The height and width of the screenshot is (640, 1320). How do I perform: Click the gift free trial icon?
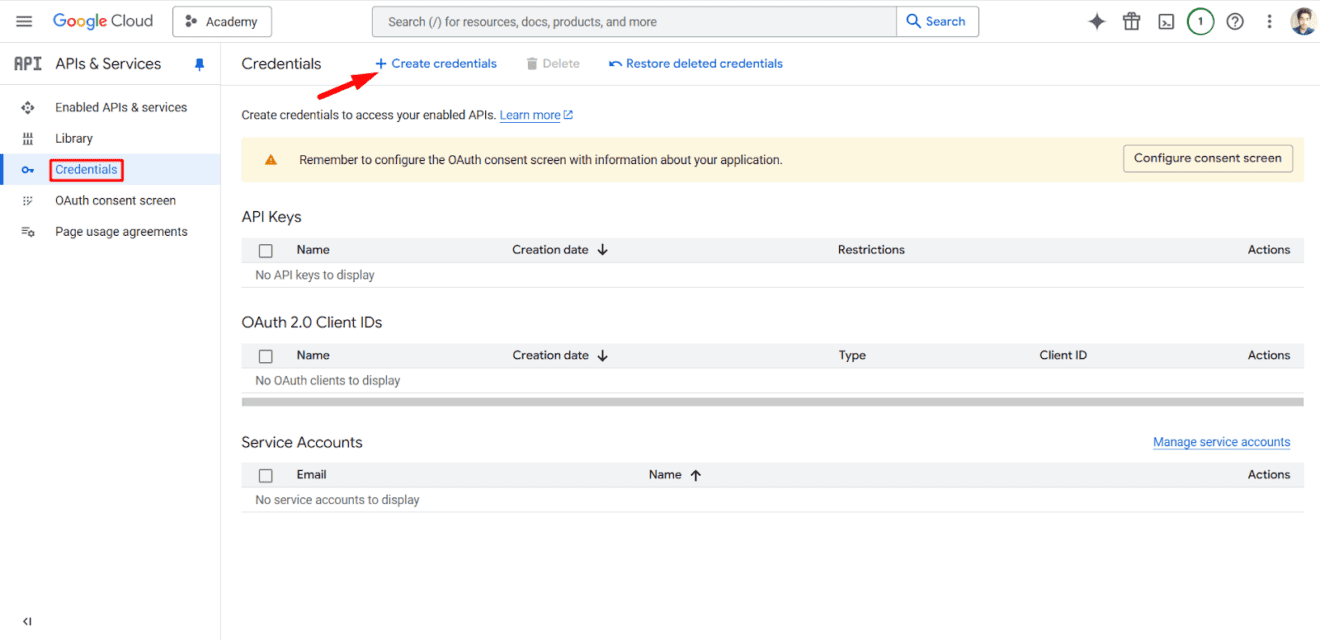1131,21
